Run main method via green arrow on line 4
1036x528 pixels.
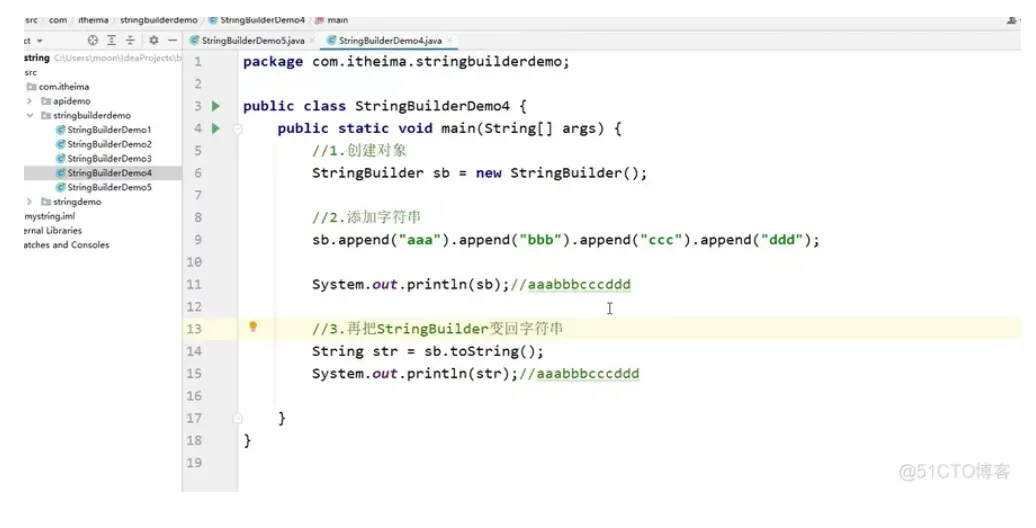pyautogui.click(x=215, y=128)
